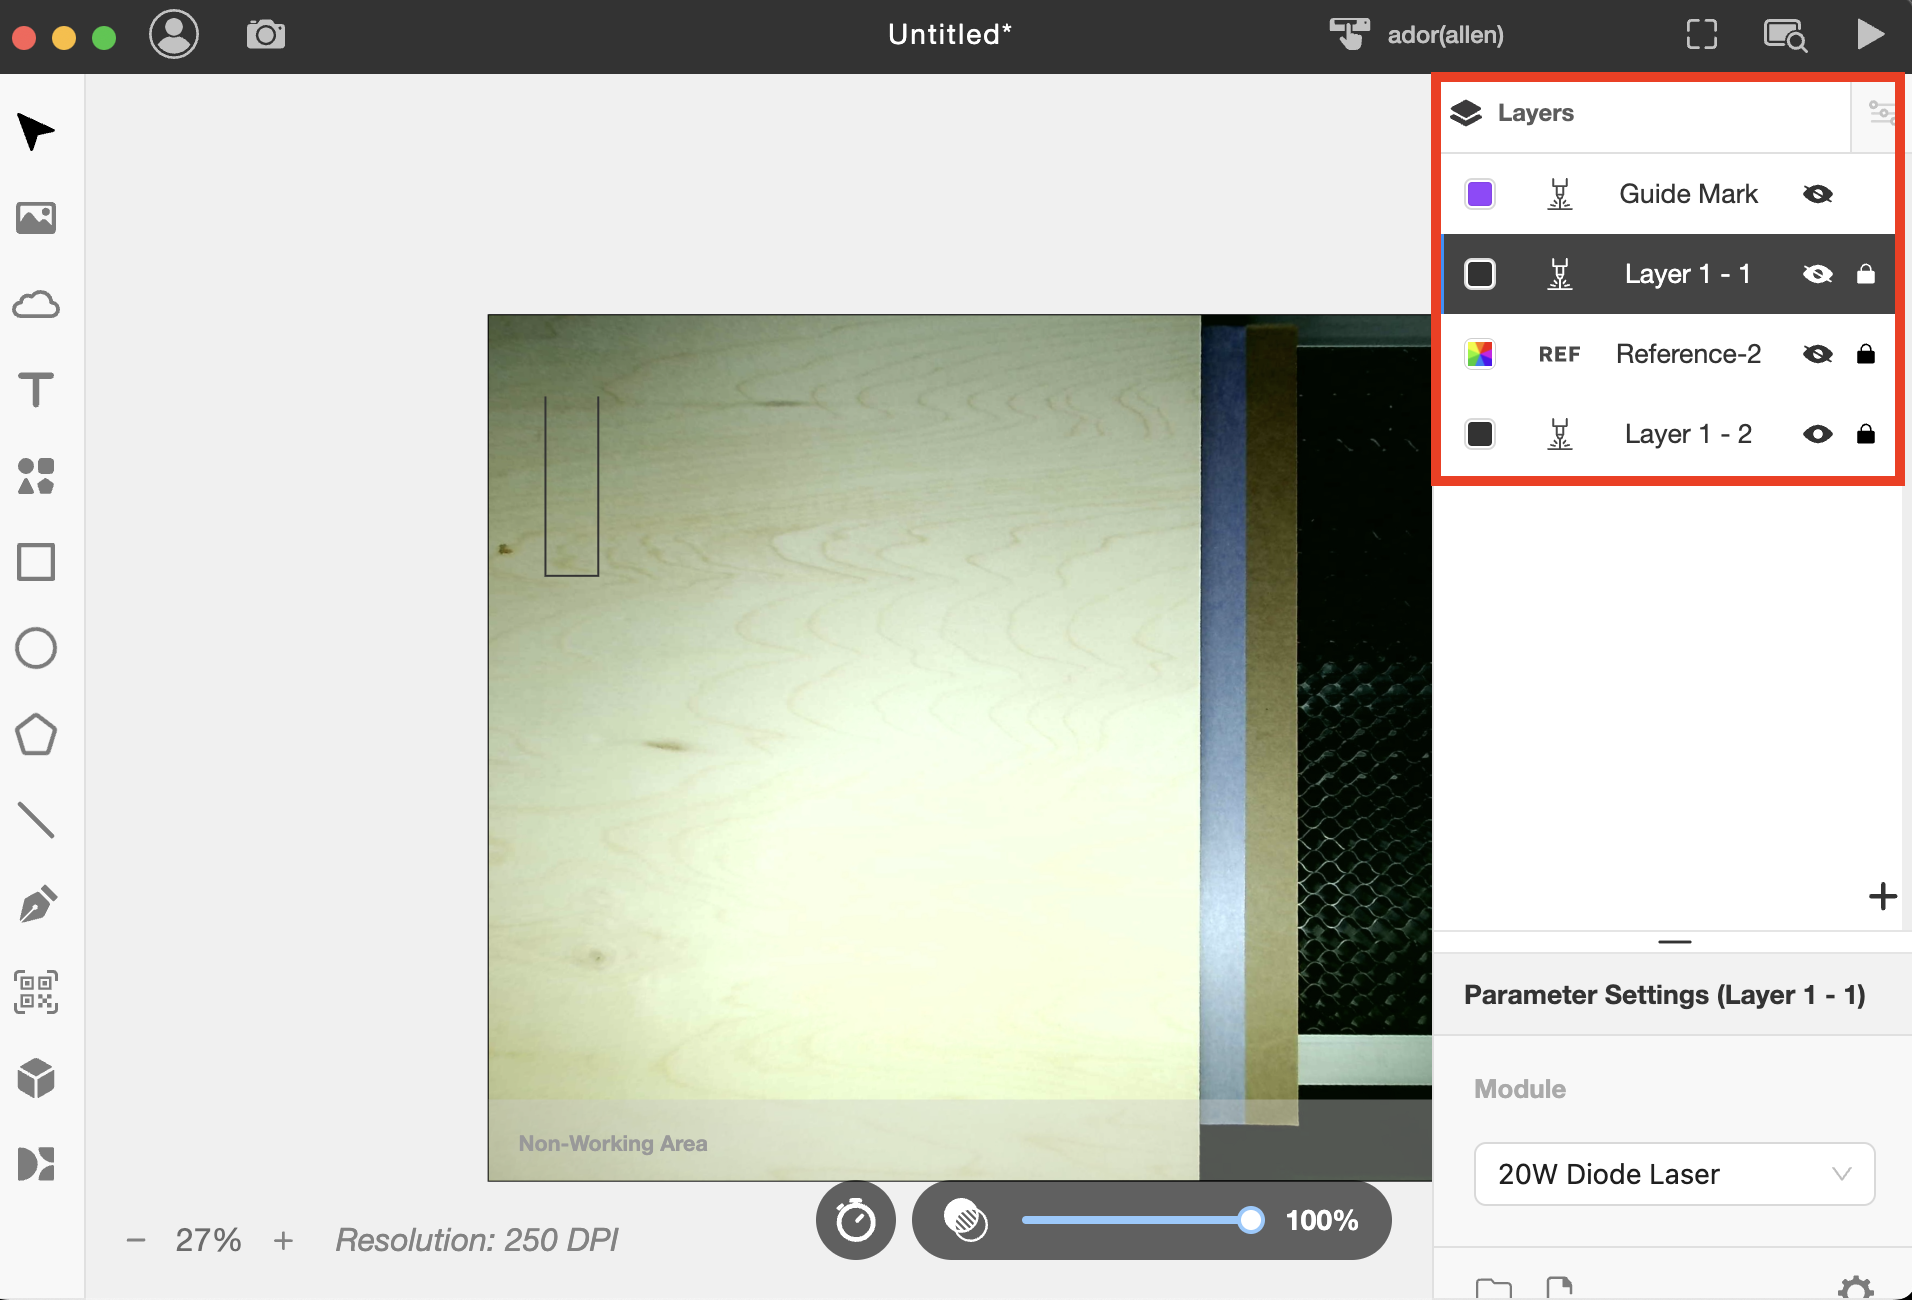Screen dimensions: 1912x1300
Task: Click the camera opacity toggle icon
Action: (966, 1220)
